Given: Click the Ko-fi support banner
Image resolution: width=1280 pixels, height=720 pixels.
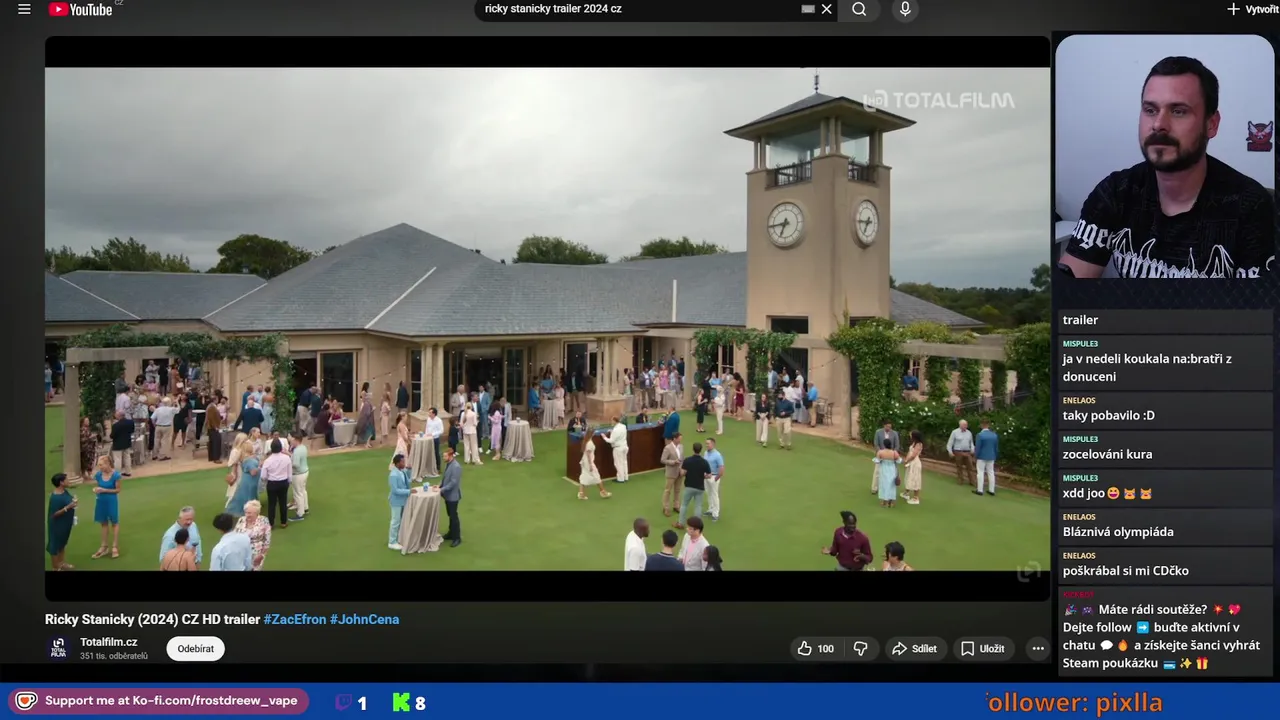Looking at the screenshot, I should coord(160,701).
